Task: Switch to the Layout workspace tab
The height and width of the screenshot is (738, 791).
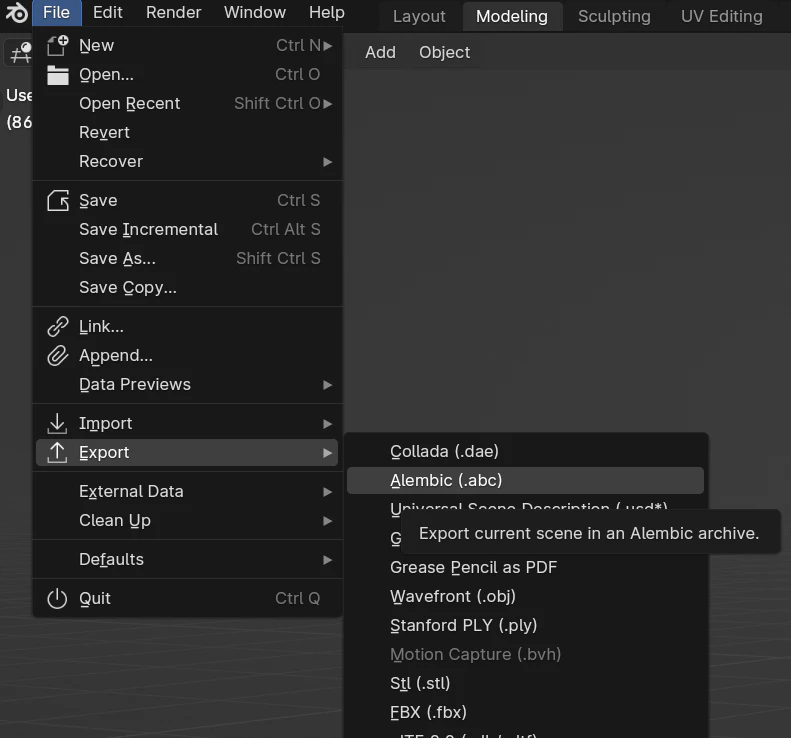Action: pos(419,17)
